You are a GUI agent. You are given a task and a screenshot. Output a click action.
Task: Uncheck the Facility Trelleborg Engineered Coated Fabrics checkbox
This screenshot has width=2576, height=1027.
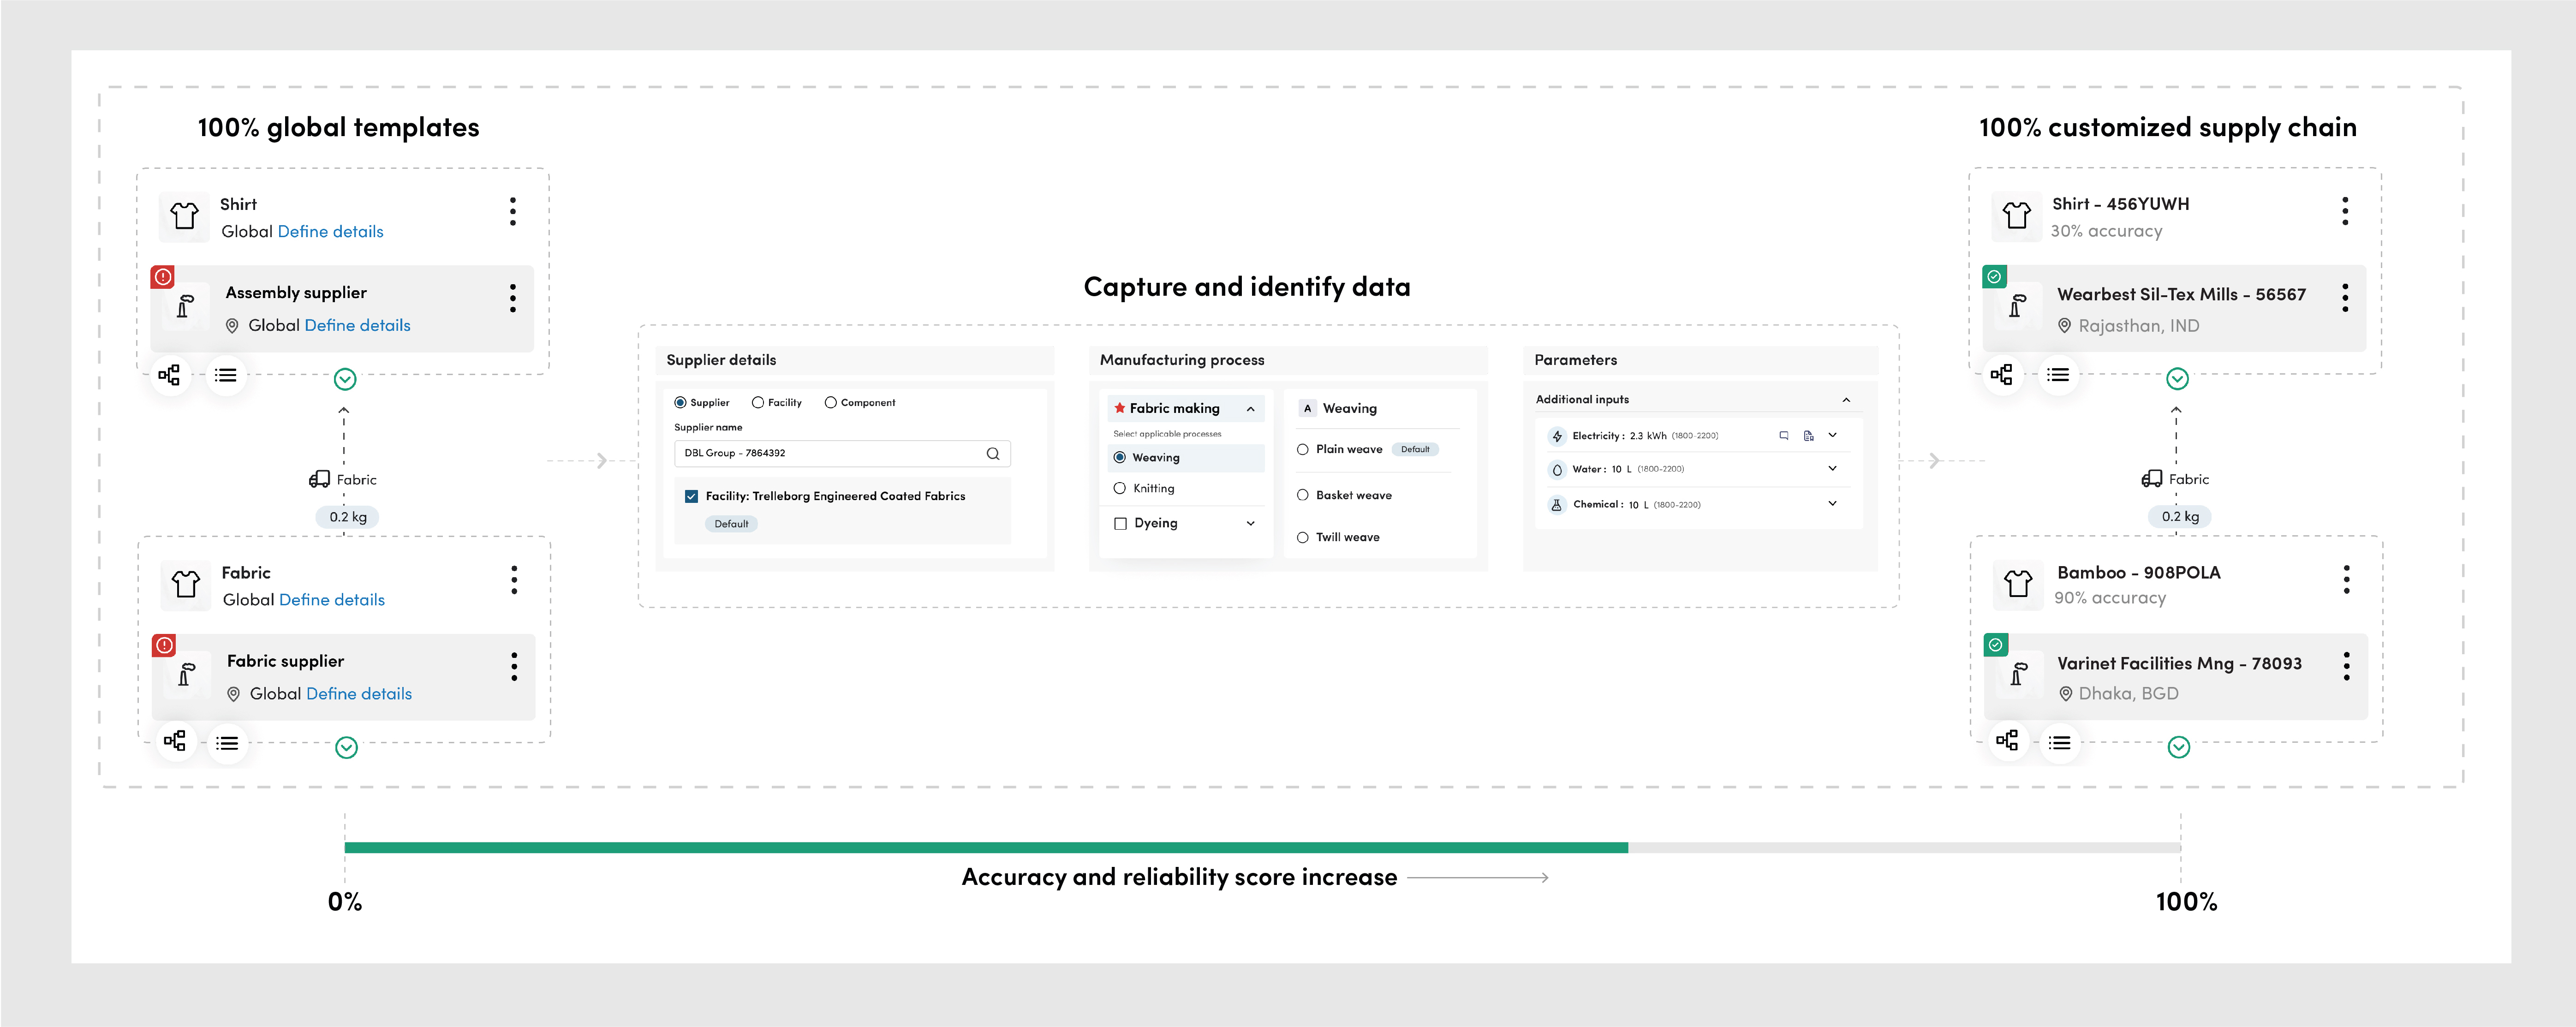(691, 496)
